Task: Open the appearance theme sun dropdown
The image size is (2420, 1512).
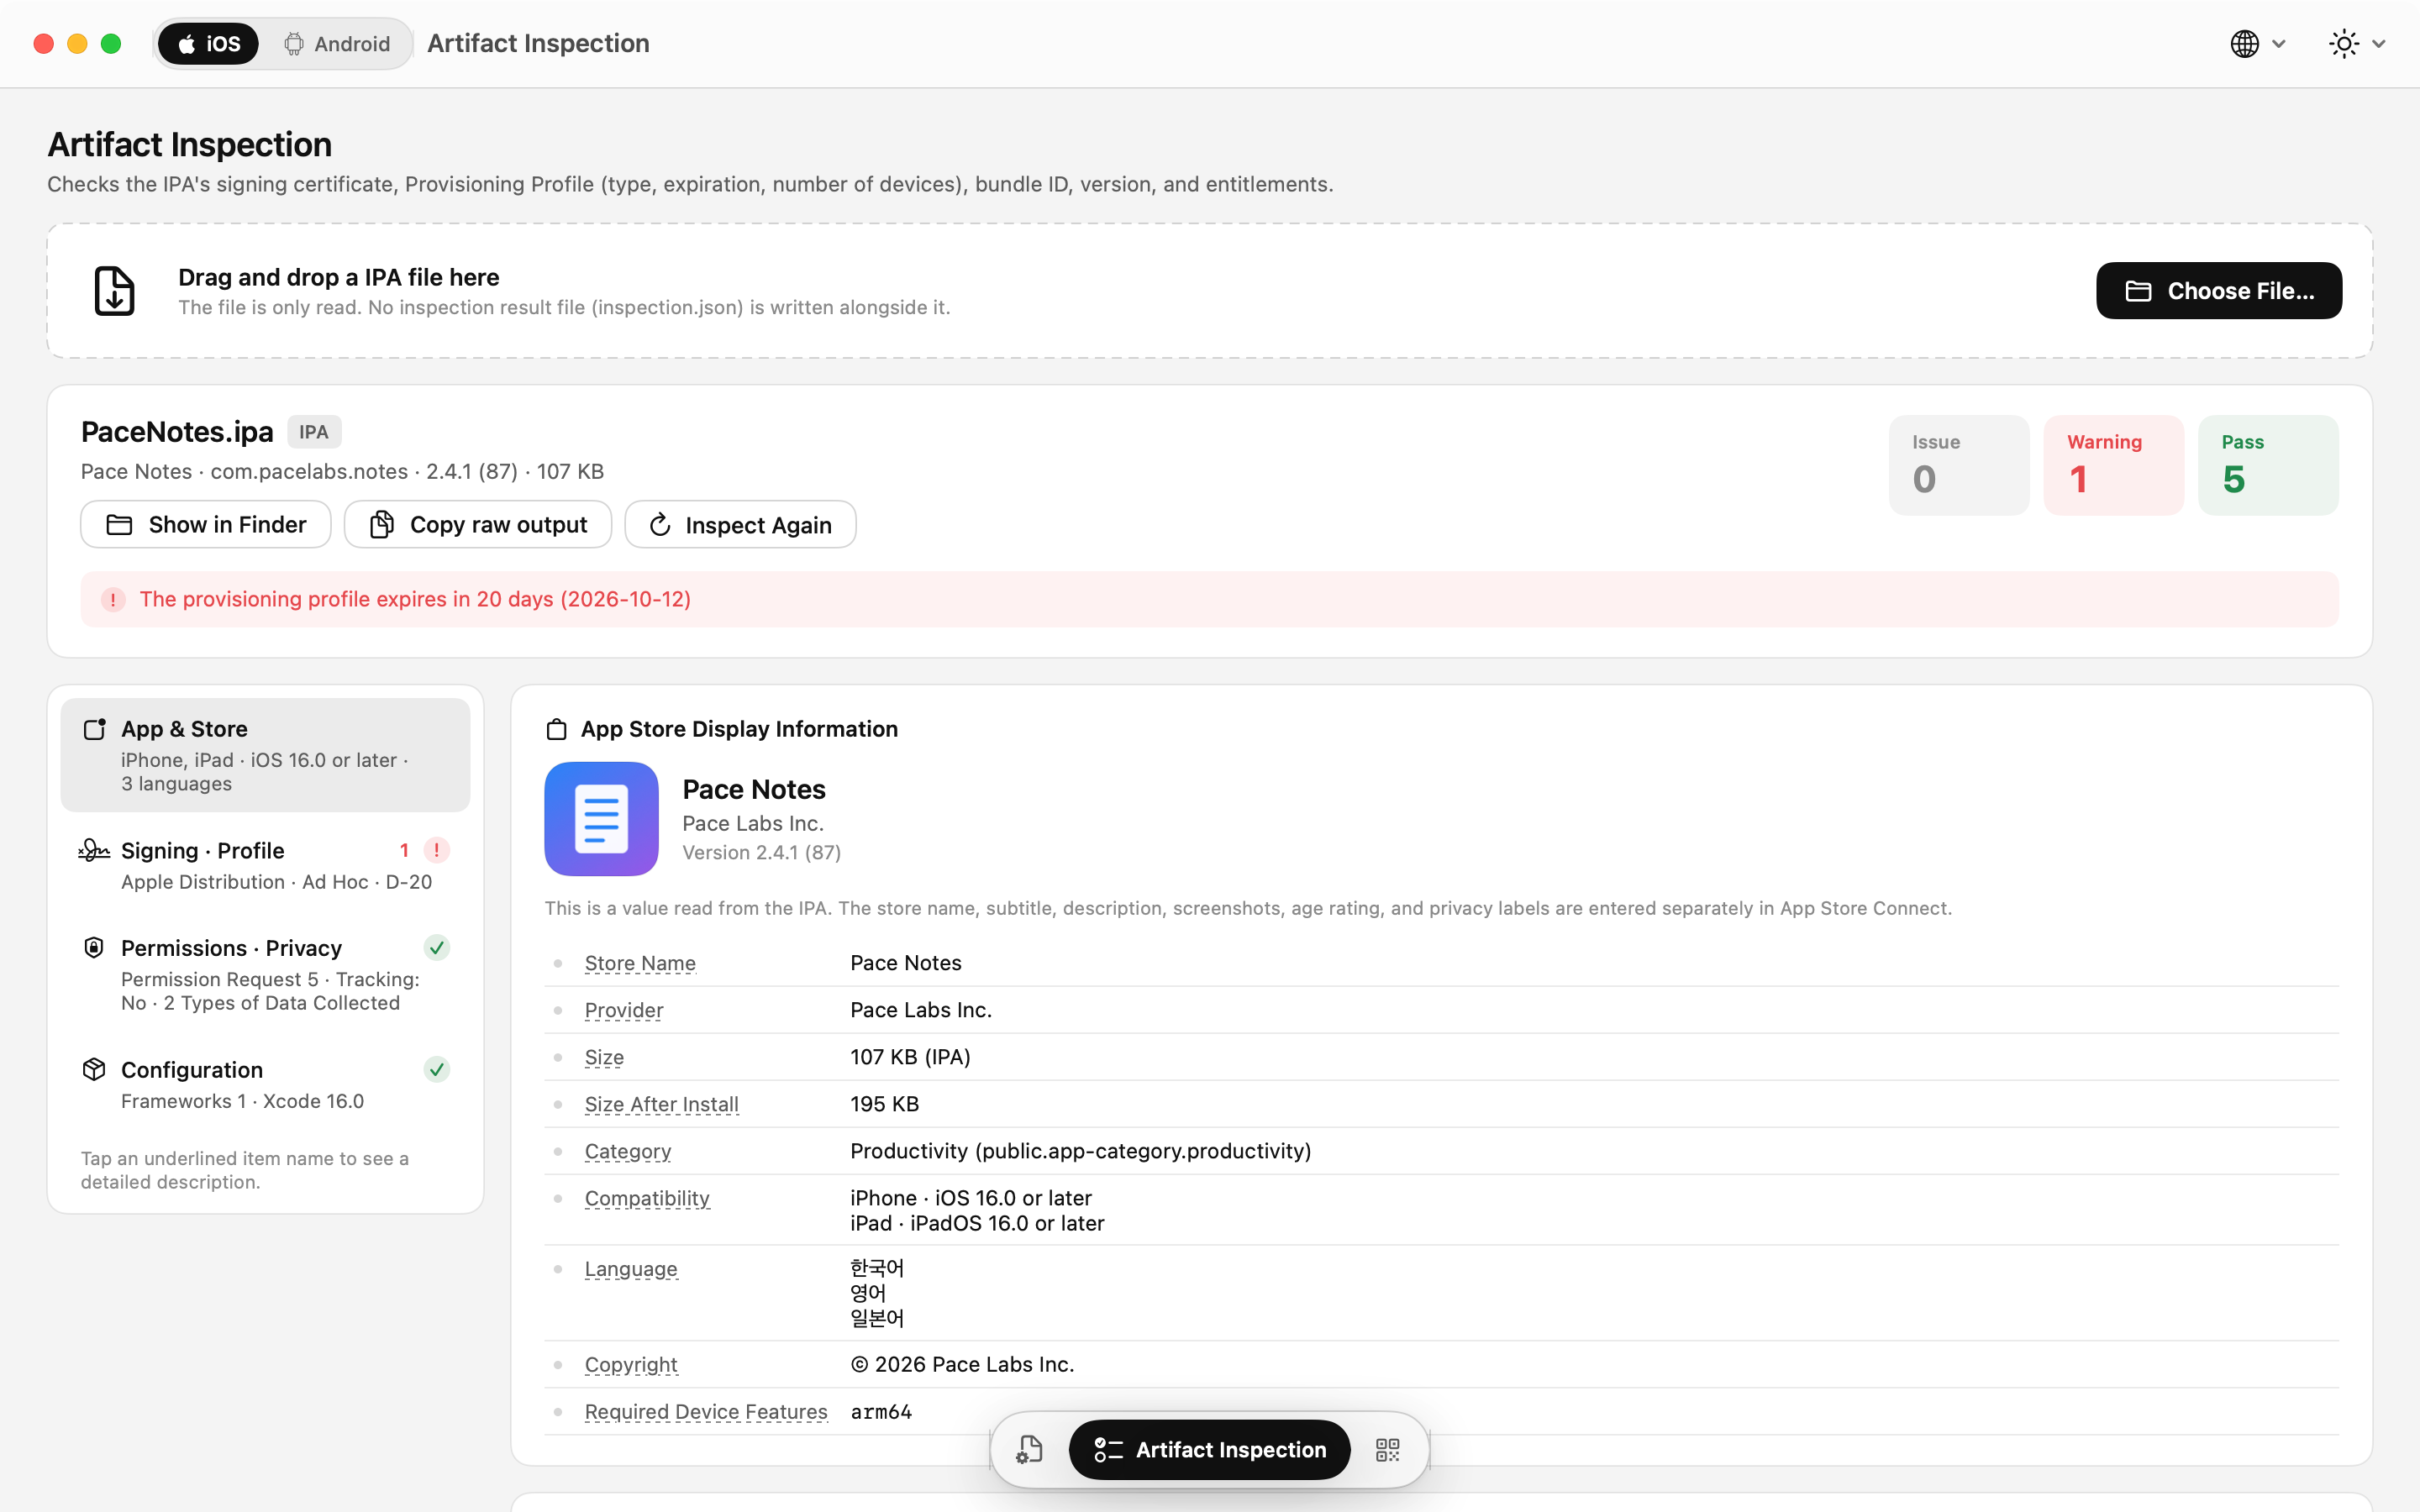Action: coord(2357,44)
